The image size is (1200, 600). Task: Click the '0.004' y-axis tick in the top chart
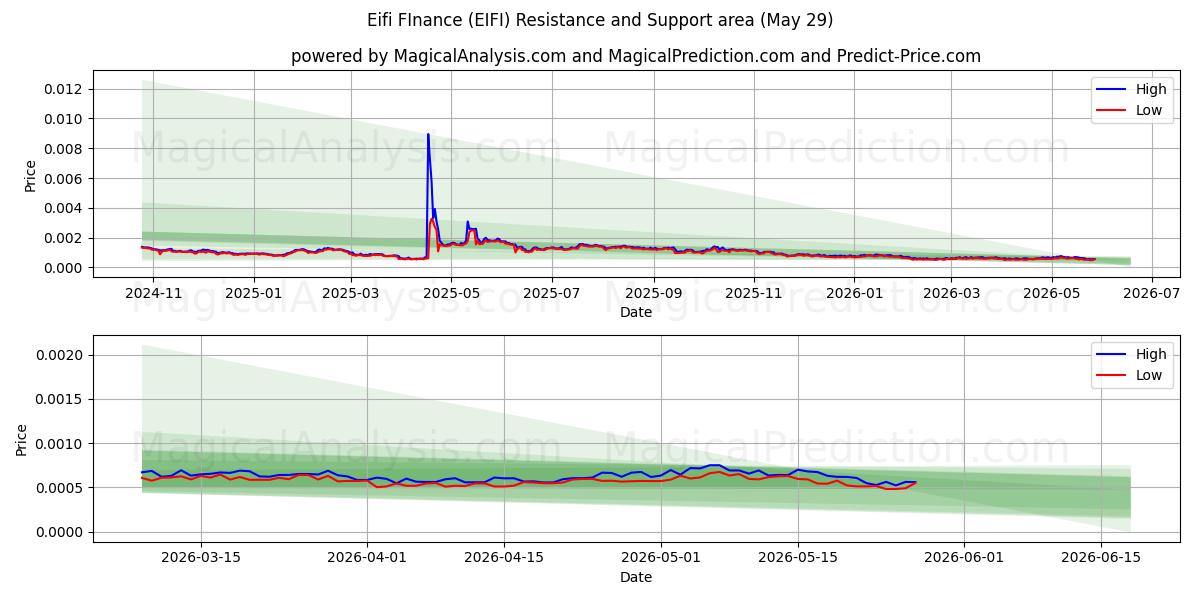[x=63, y=208]
